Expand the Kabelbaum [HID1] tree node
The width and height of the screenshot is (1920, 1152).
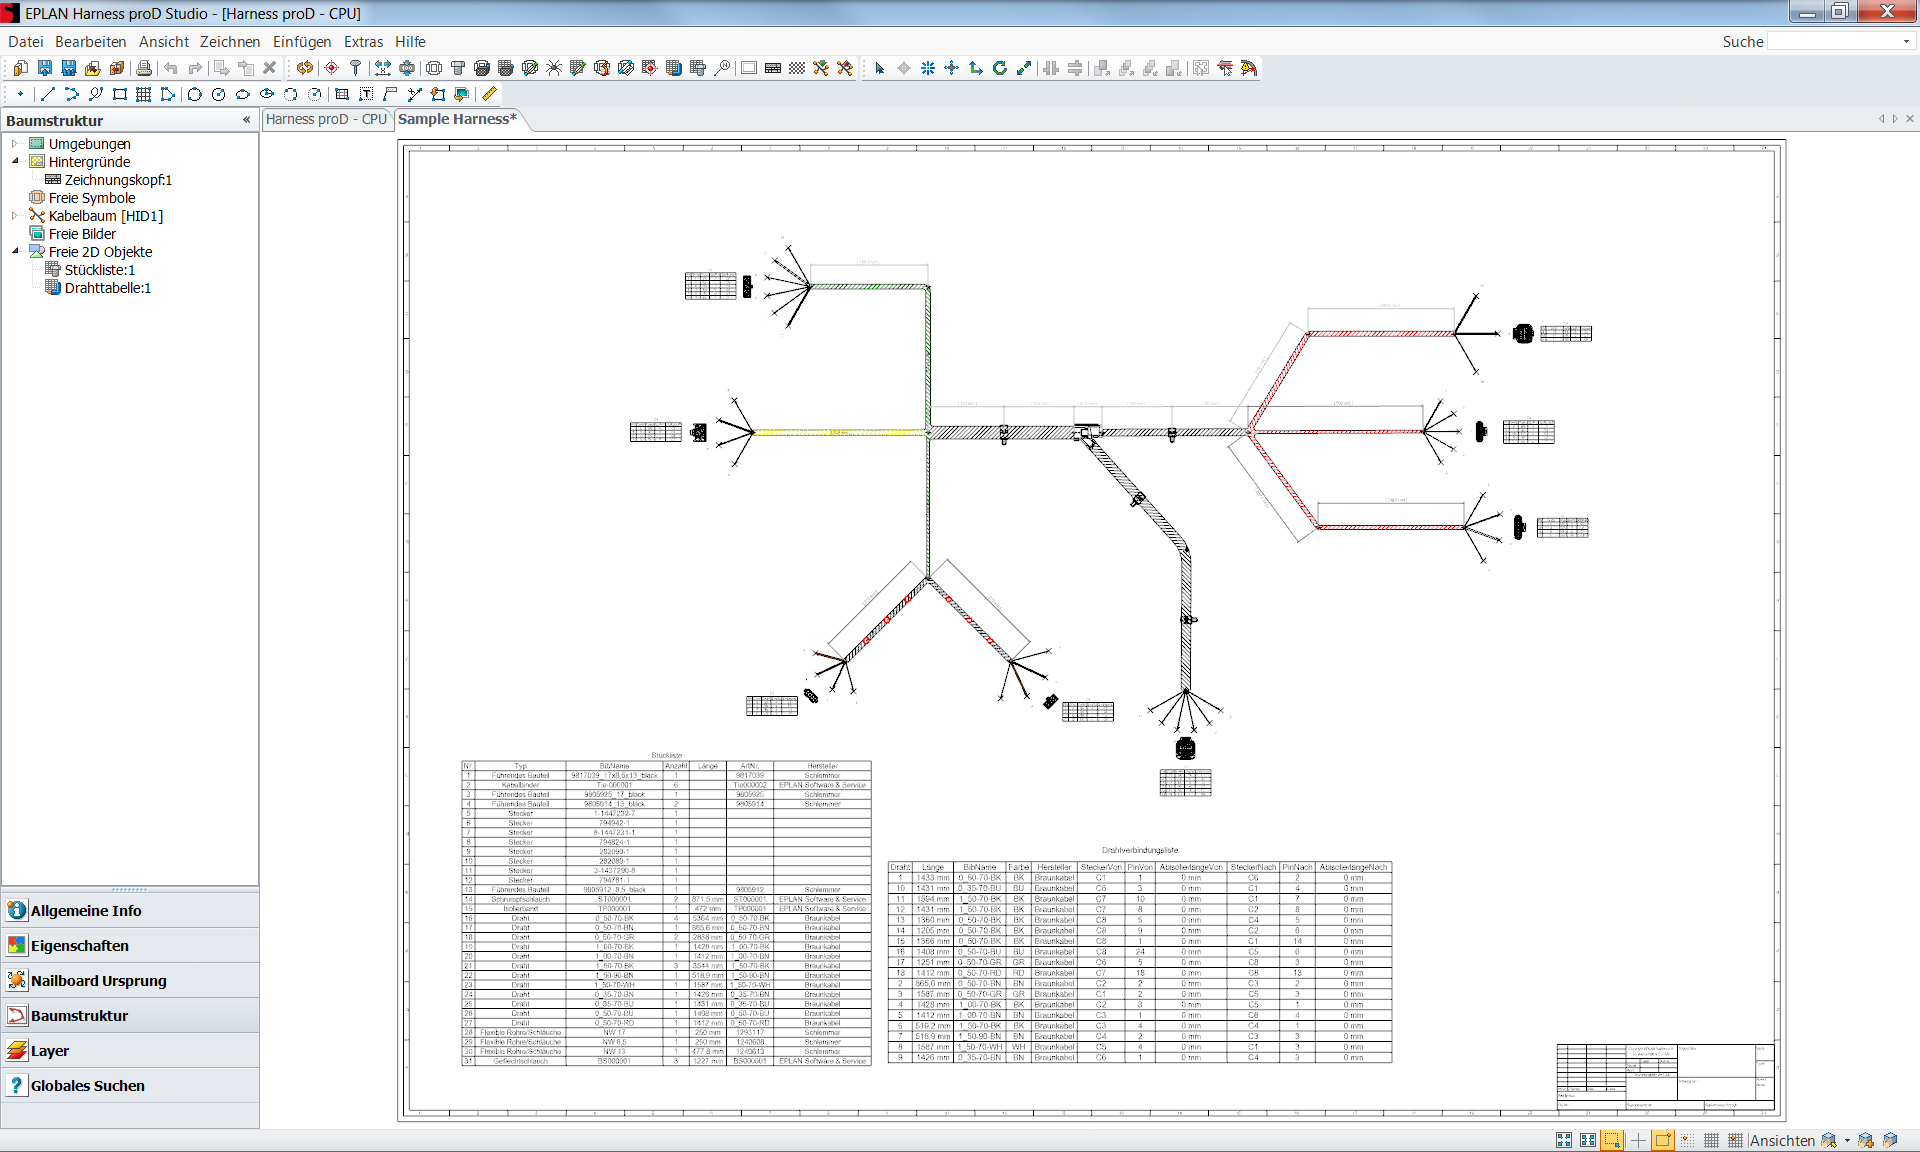(15, 216)
